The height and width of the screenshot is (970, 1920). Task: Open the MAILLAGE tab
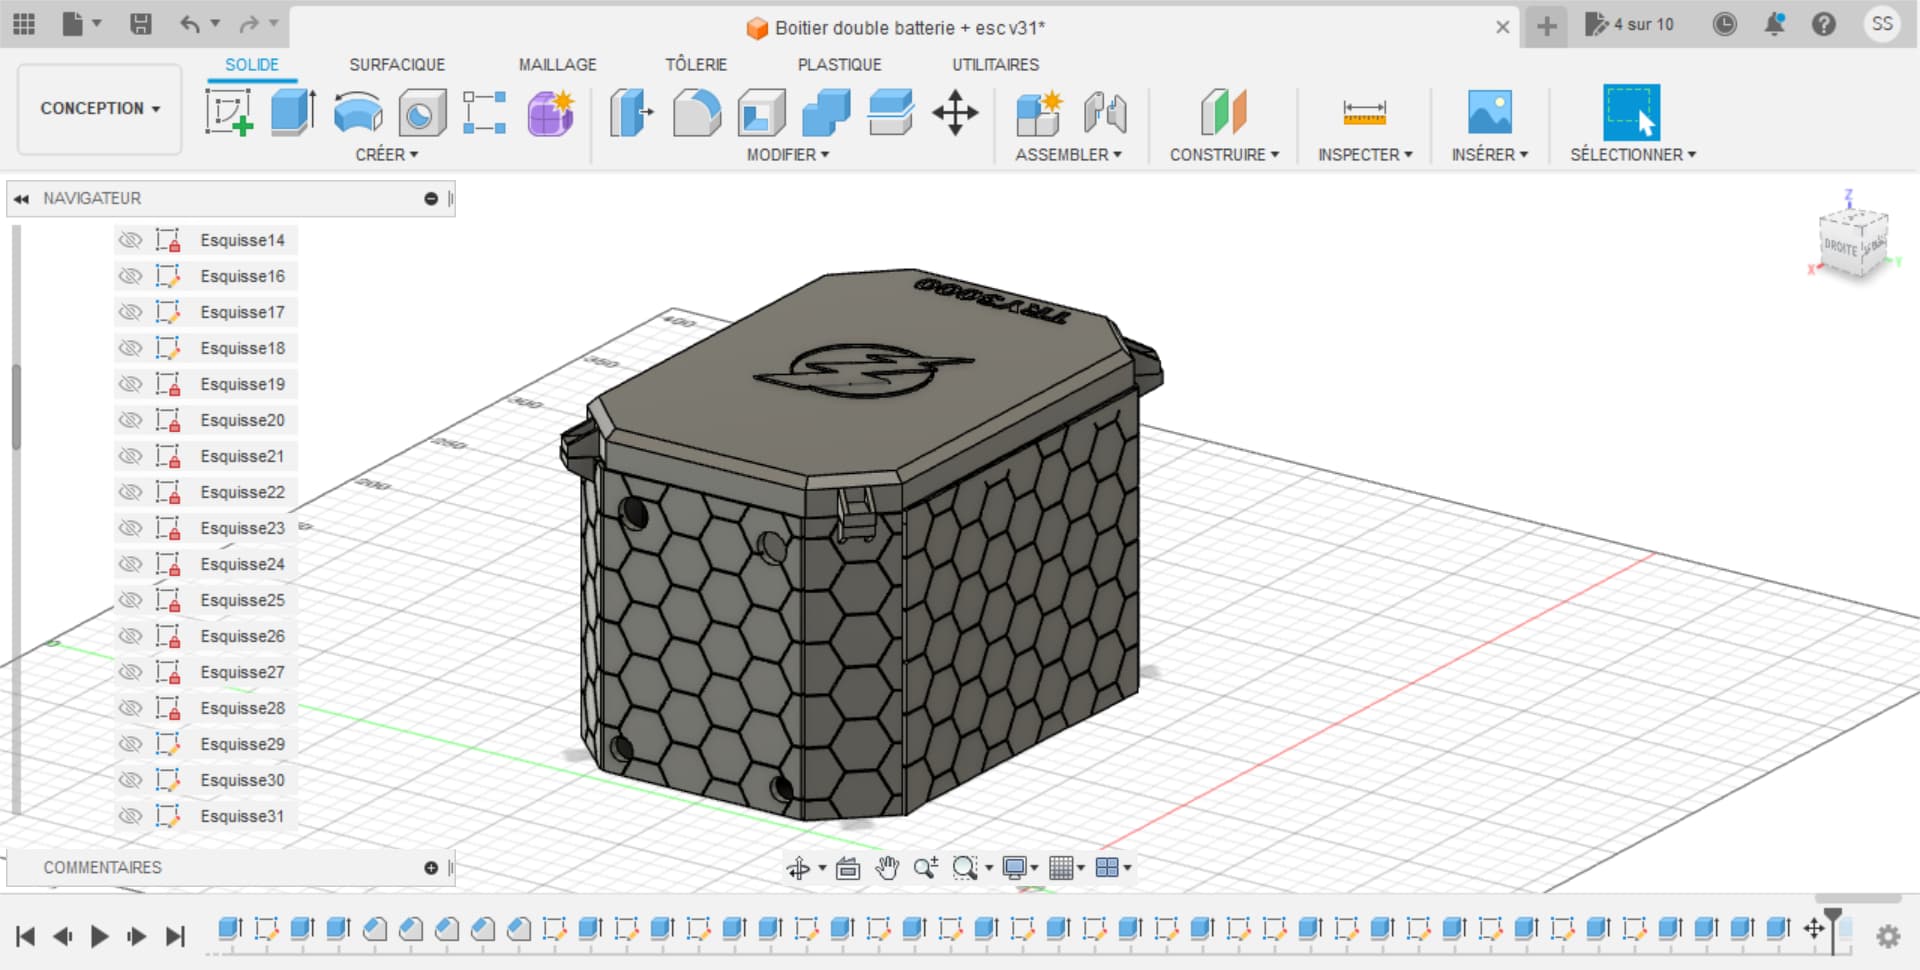point(557,64)
